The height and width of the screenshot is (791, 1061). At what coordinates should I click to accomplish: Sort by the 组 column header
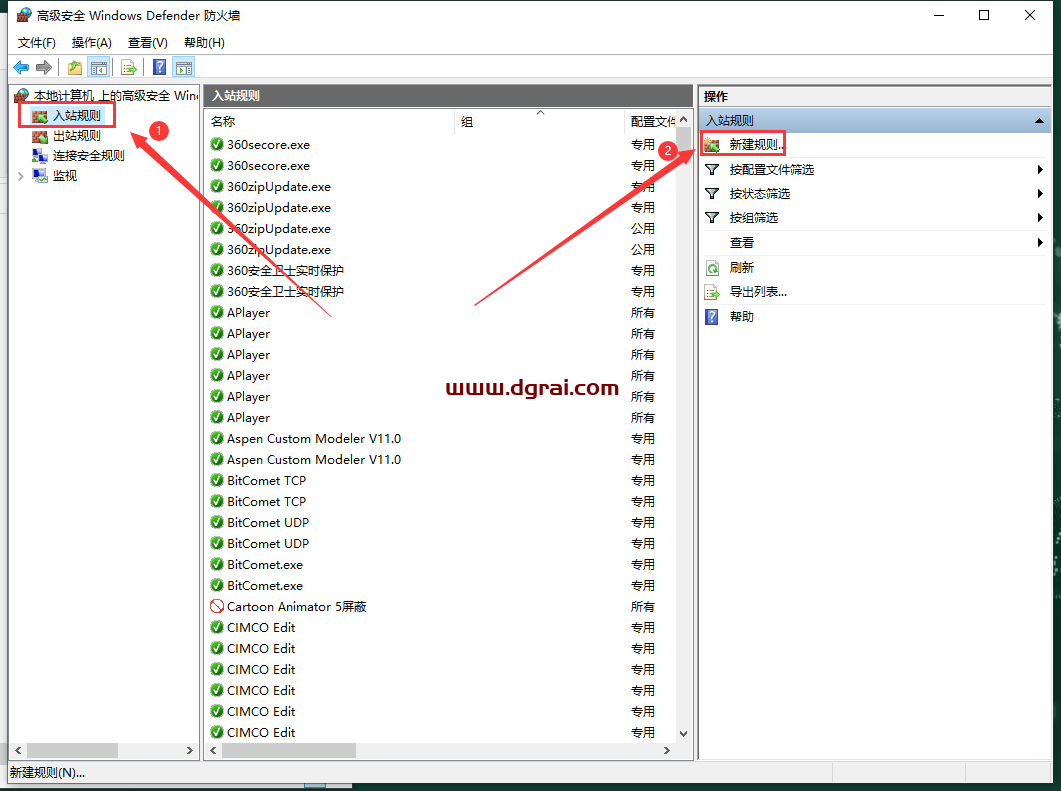tap(539, 122)
